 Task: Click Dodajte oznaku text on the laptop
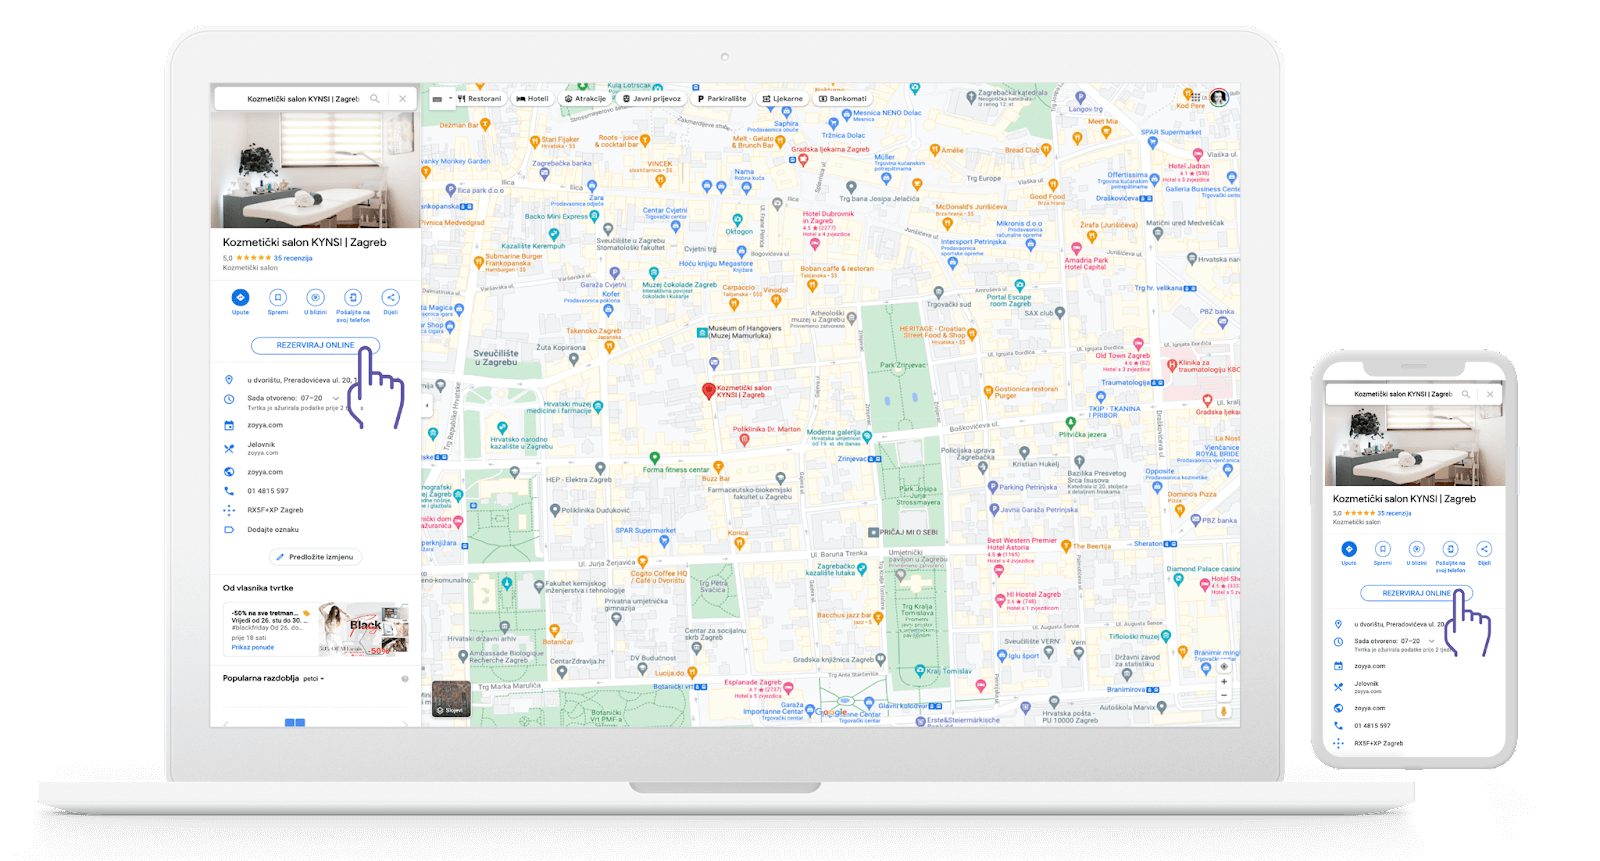point(273,530)
